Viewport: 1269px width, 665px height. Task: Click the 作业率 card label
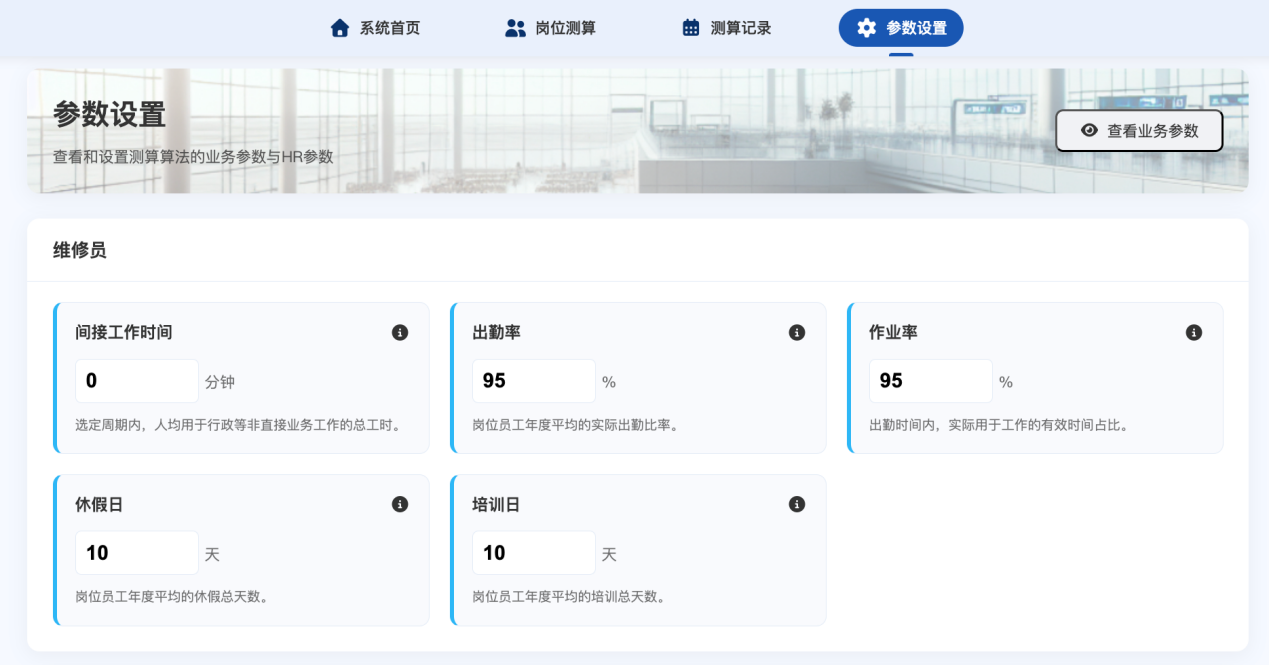pos(893,333)
